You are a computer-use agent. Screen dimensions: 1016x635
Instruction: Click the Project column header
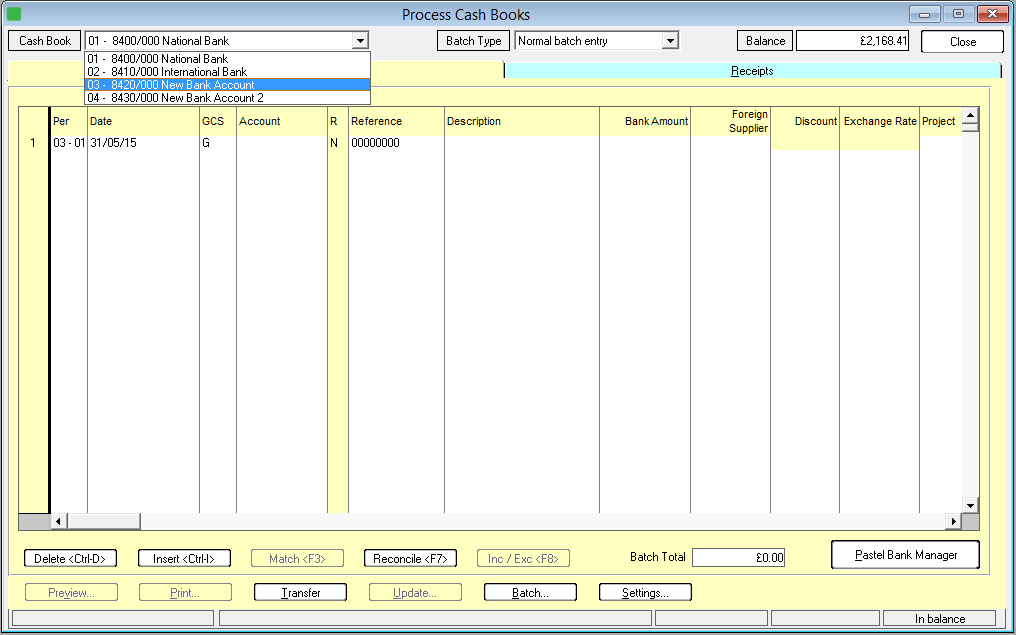pyautogui.click(x=940, y=121)
